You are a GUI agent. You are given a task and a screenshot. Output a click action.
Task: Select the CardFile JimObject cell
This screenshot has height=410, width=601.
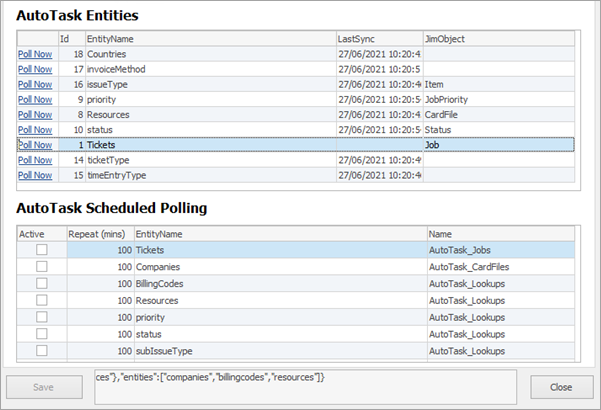(499, 115)
